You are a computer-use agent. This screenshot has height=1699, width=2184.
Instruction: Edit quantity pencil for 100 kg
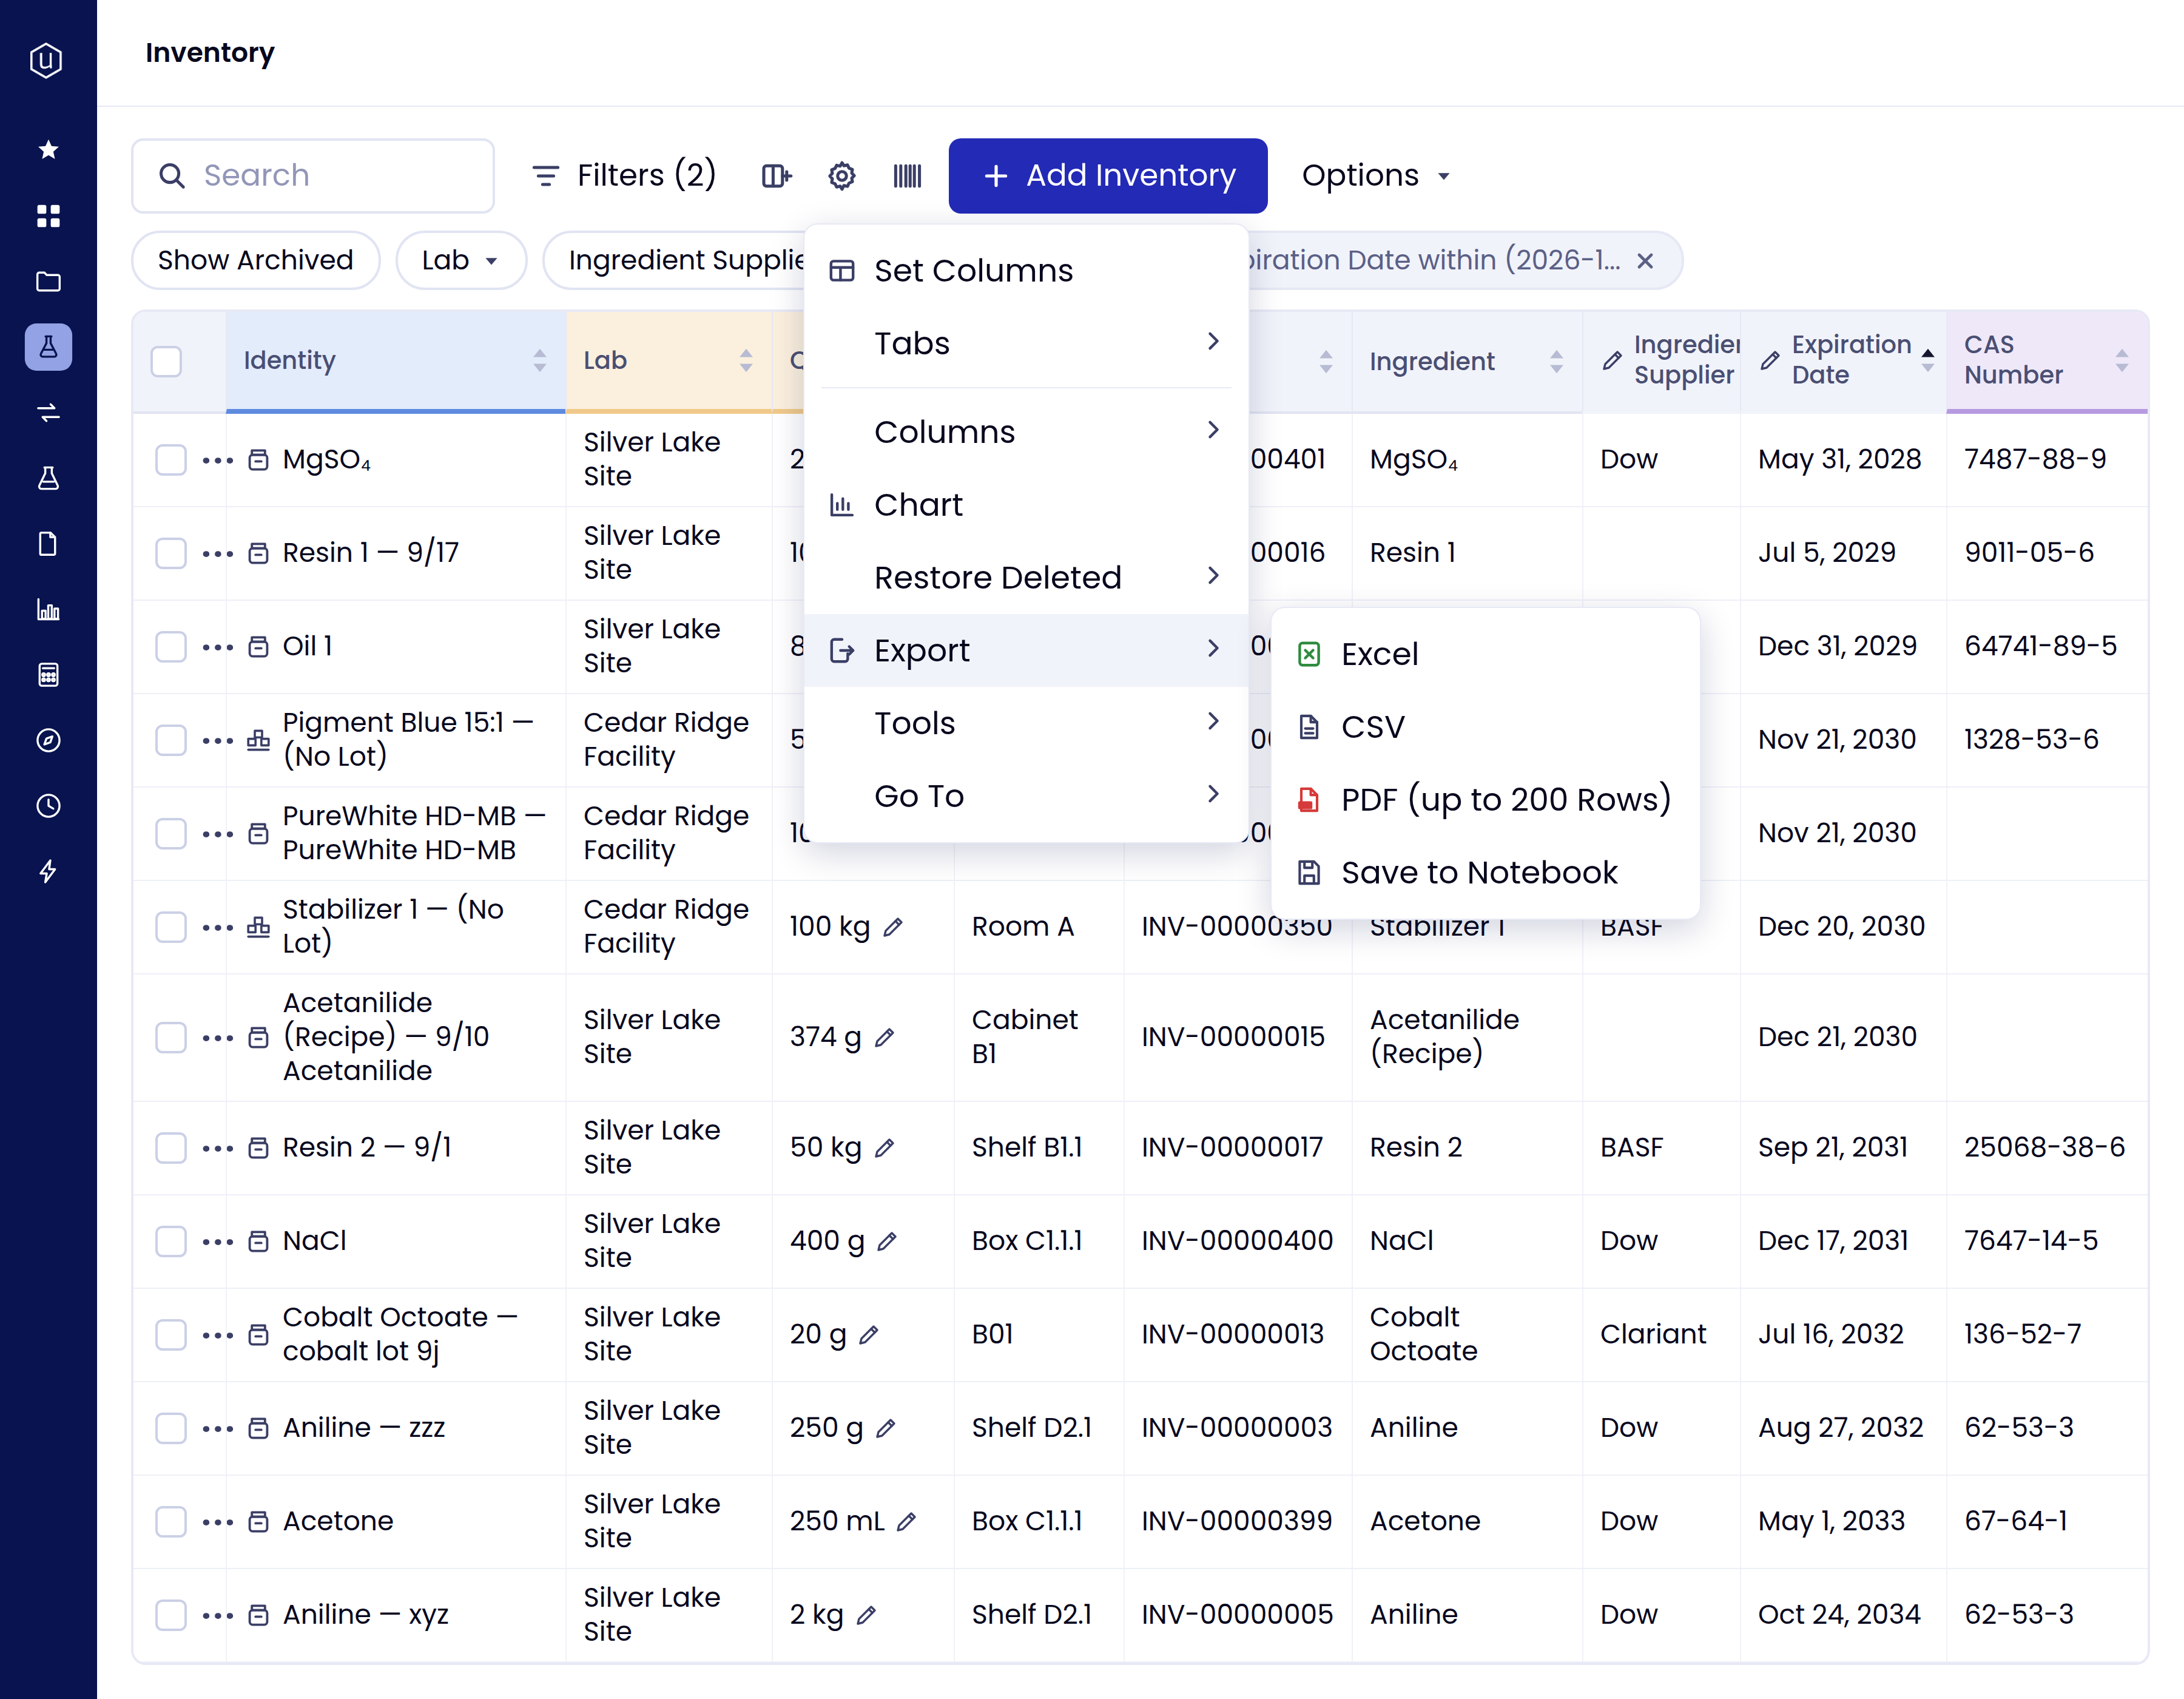pos(893,928)
